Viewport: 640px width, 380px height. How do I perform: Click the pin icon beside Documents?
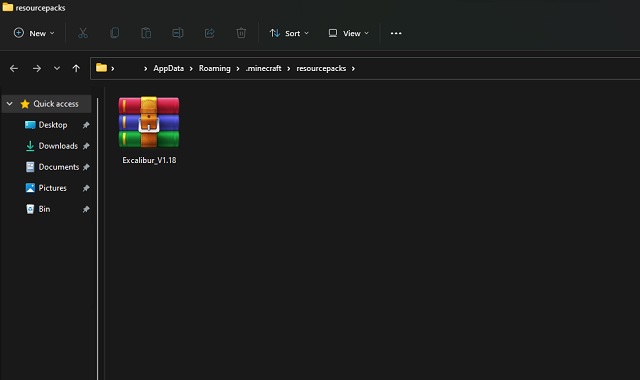(86, 167)
